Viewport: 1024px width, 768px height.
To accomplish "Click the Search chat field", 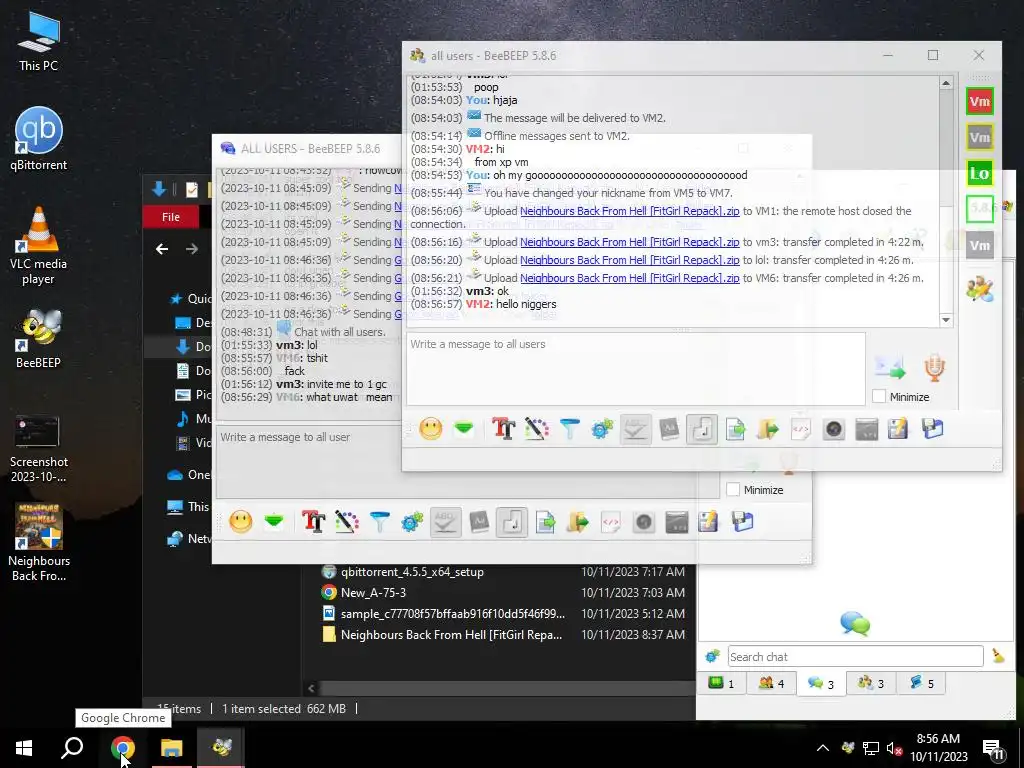I will coord(856,656).
